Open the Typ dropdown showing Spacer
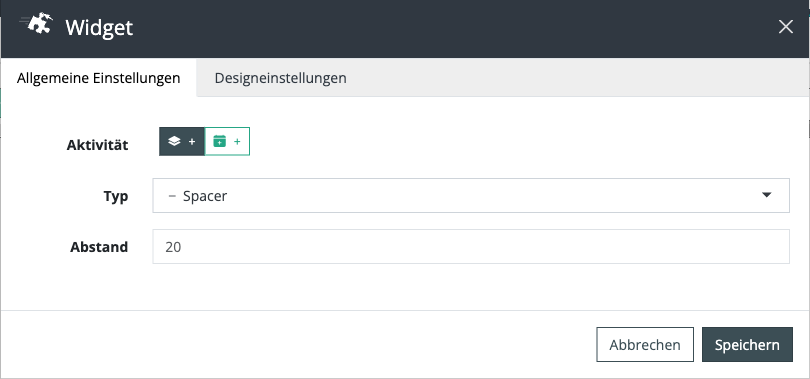The width and height of the screenshot is (810, 379). click(471, 196)
